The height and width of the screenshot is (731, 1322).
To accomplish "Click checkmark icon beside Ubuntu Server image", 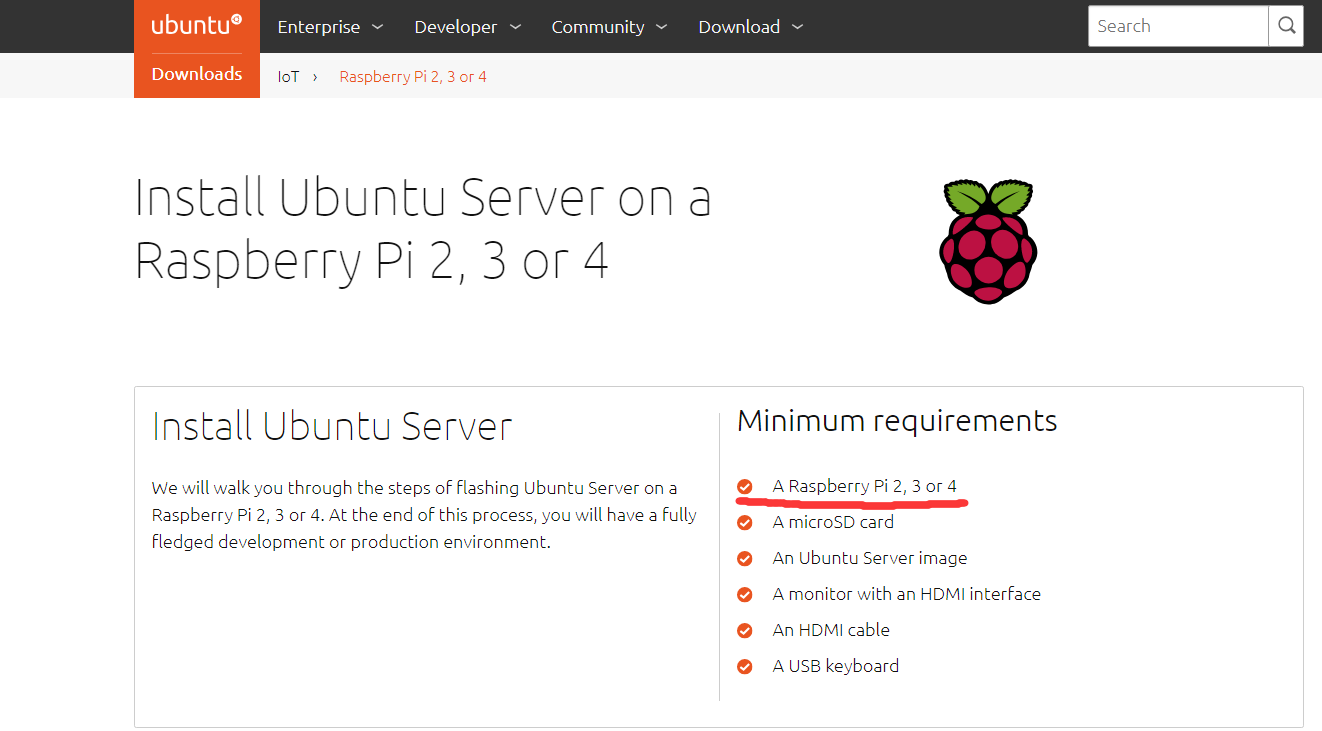I will point(745,559).
